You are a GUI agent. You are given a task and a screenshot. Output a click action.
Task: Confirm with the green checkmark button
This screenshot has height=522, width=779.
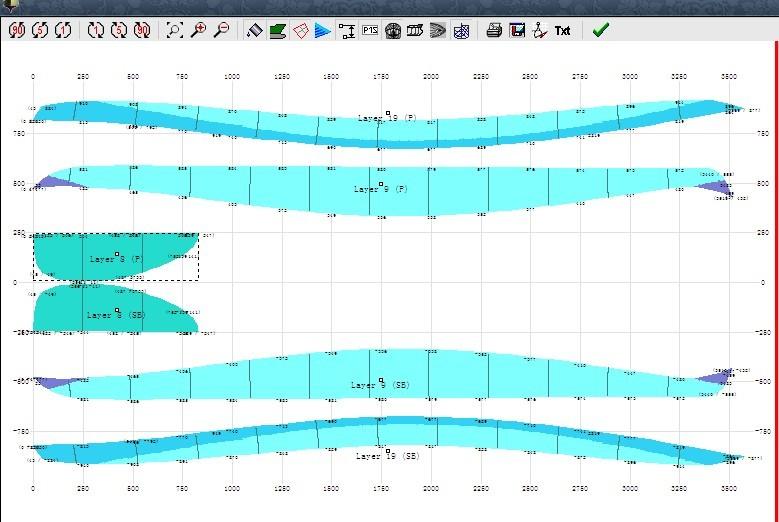(600, 31)
